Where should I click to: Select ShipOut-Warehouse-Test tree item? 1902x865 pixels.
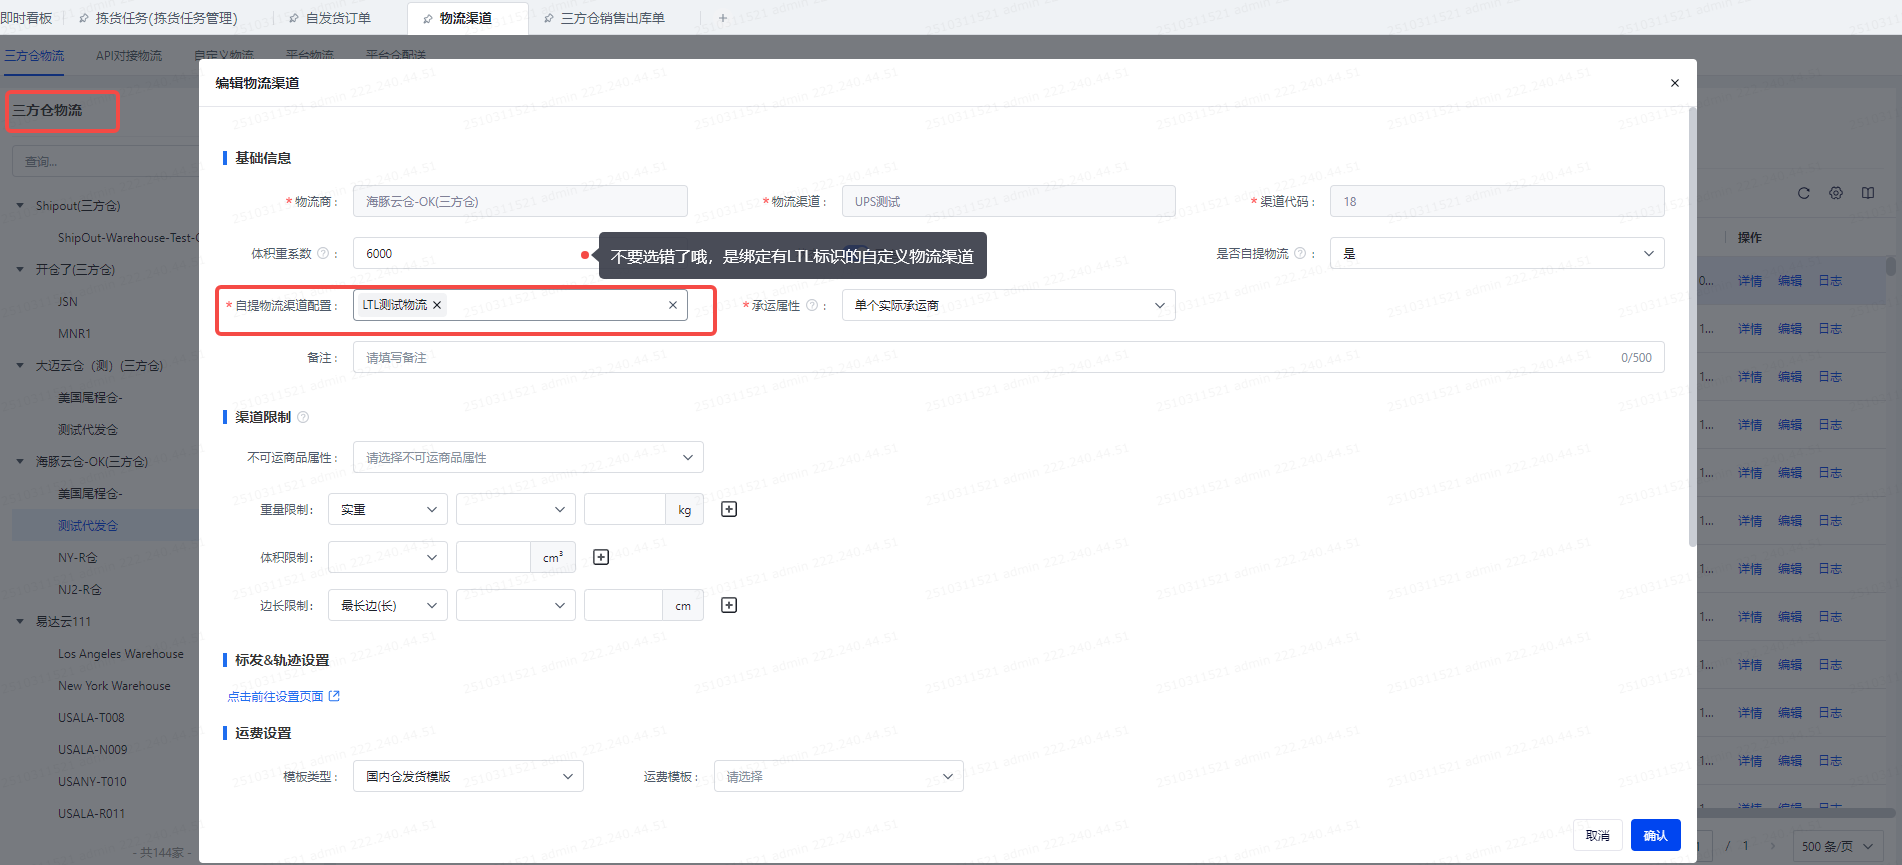pyautogui.click(x=128, y=237)
